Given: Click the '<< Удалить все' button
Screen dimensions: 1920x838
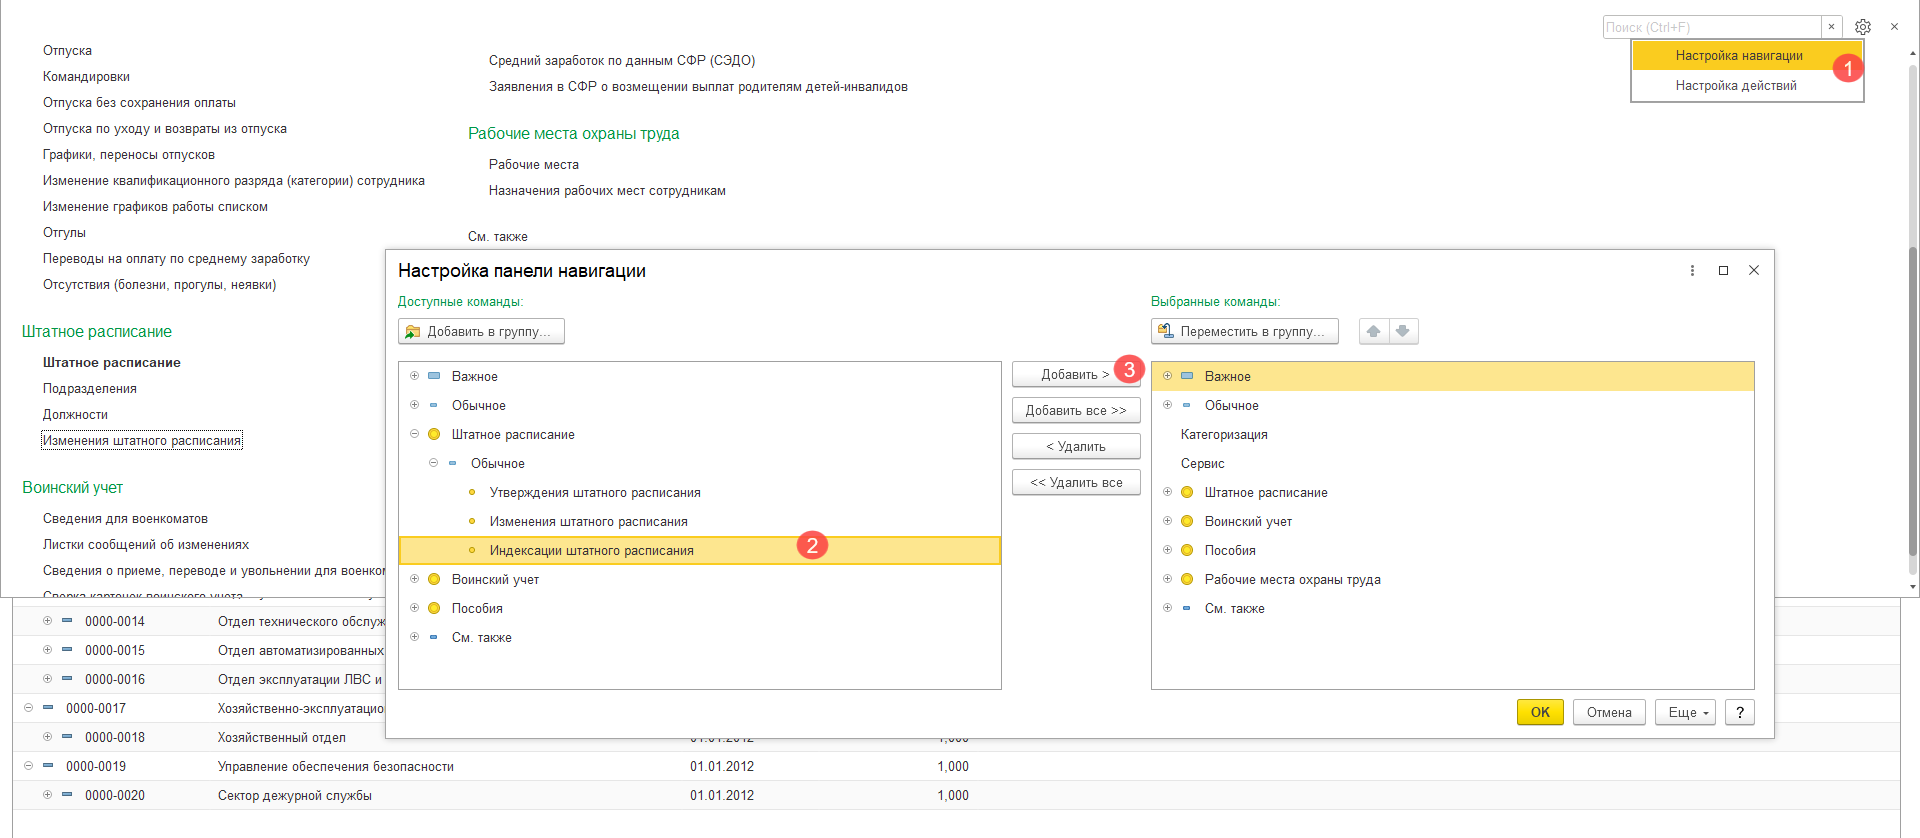Looking at the screenshot, I should (1076, 483).
